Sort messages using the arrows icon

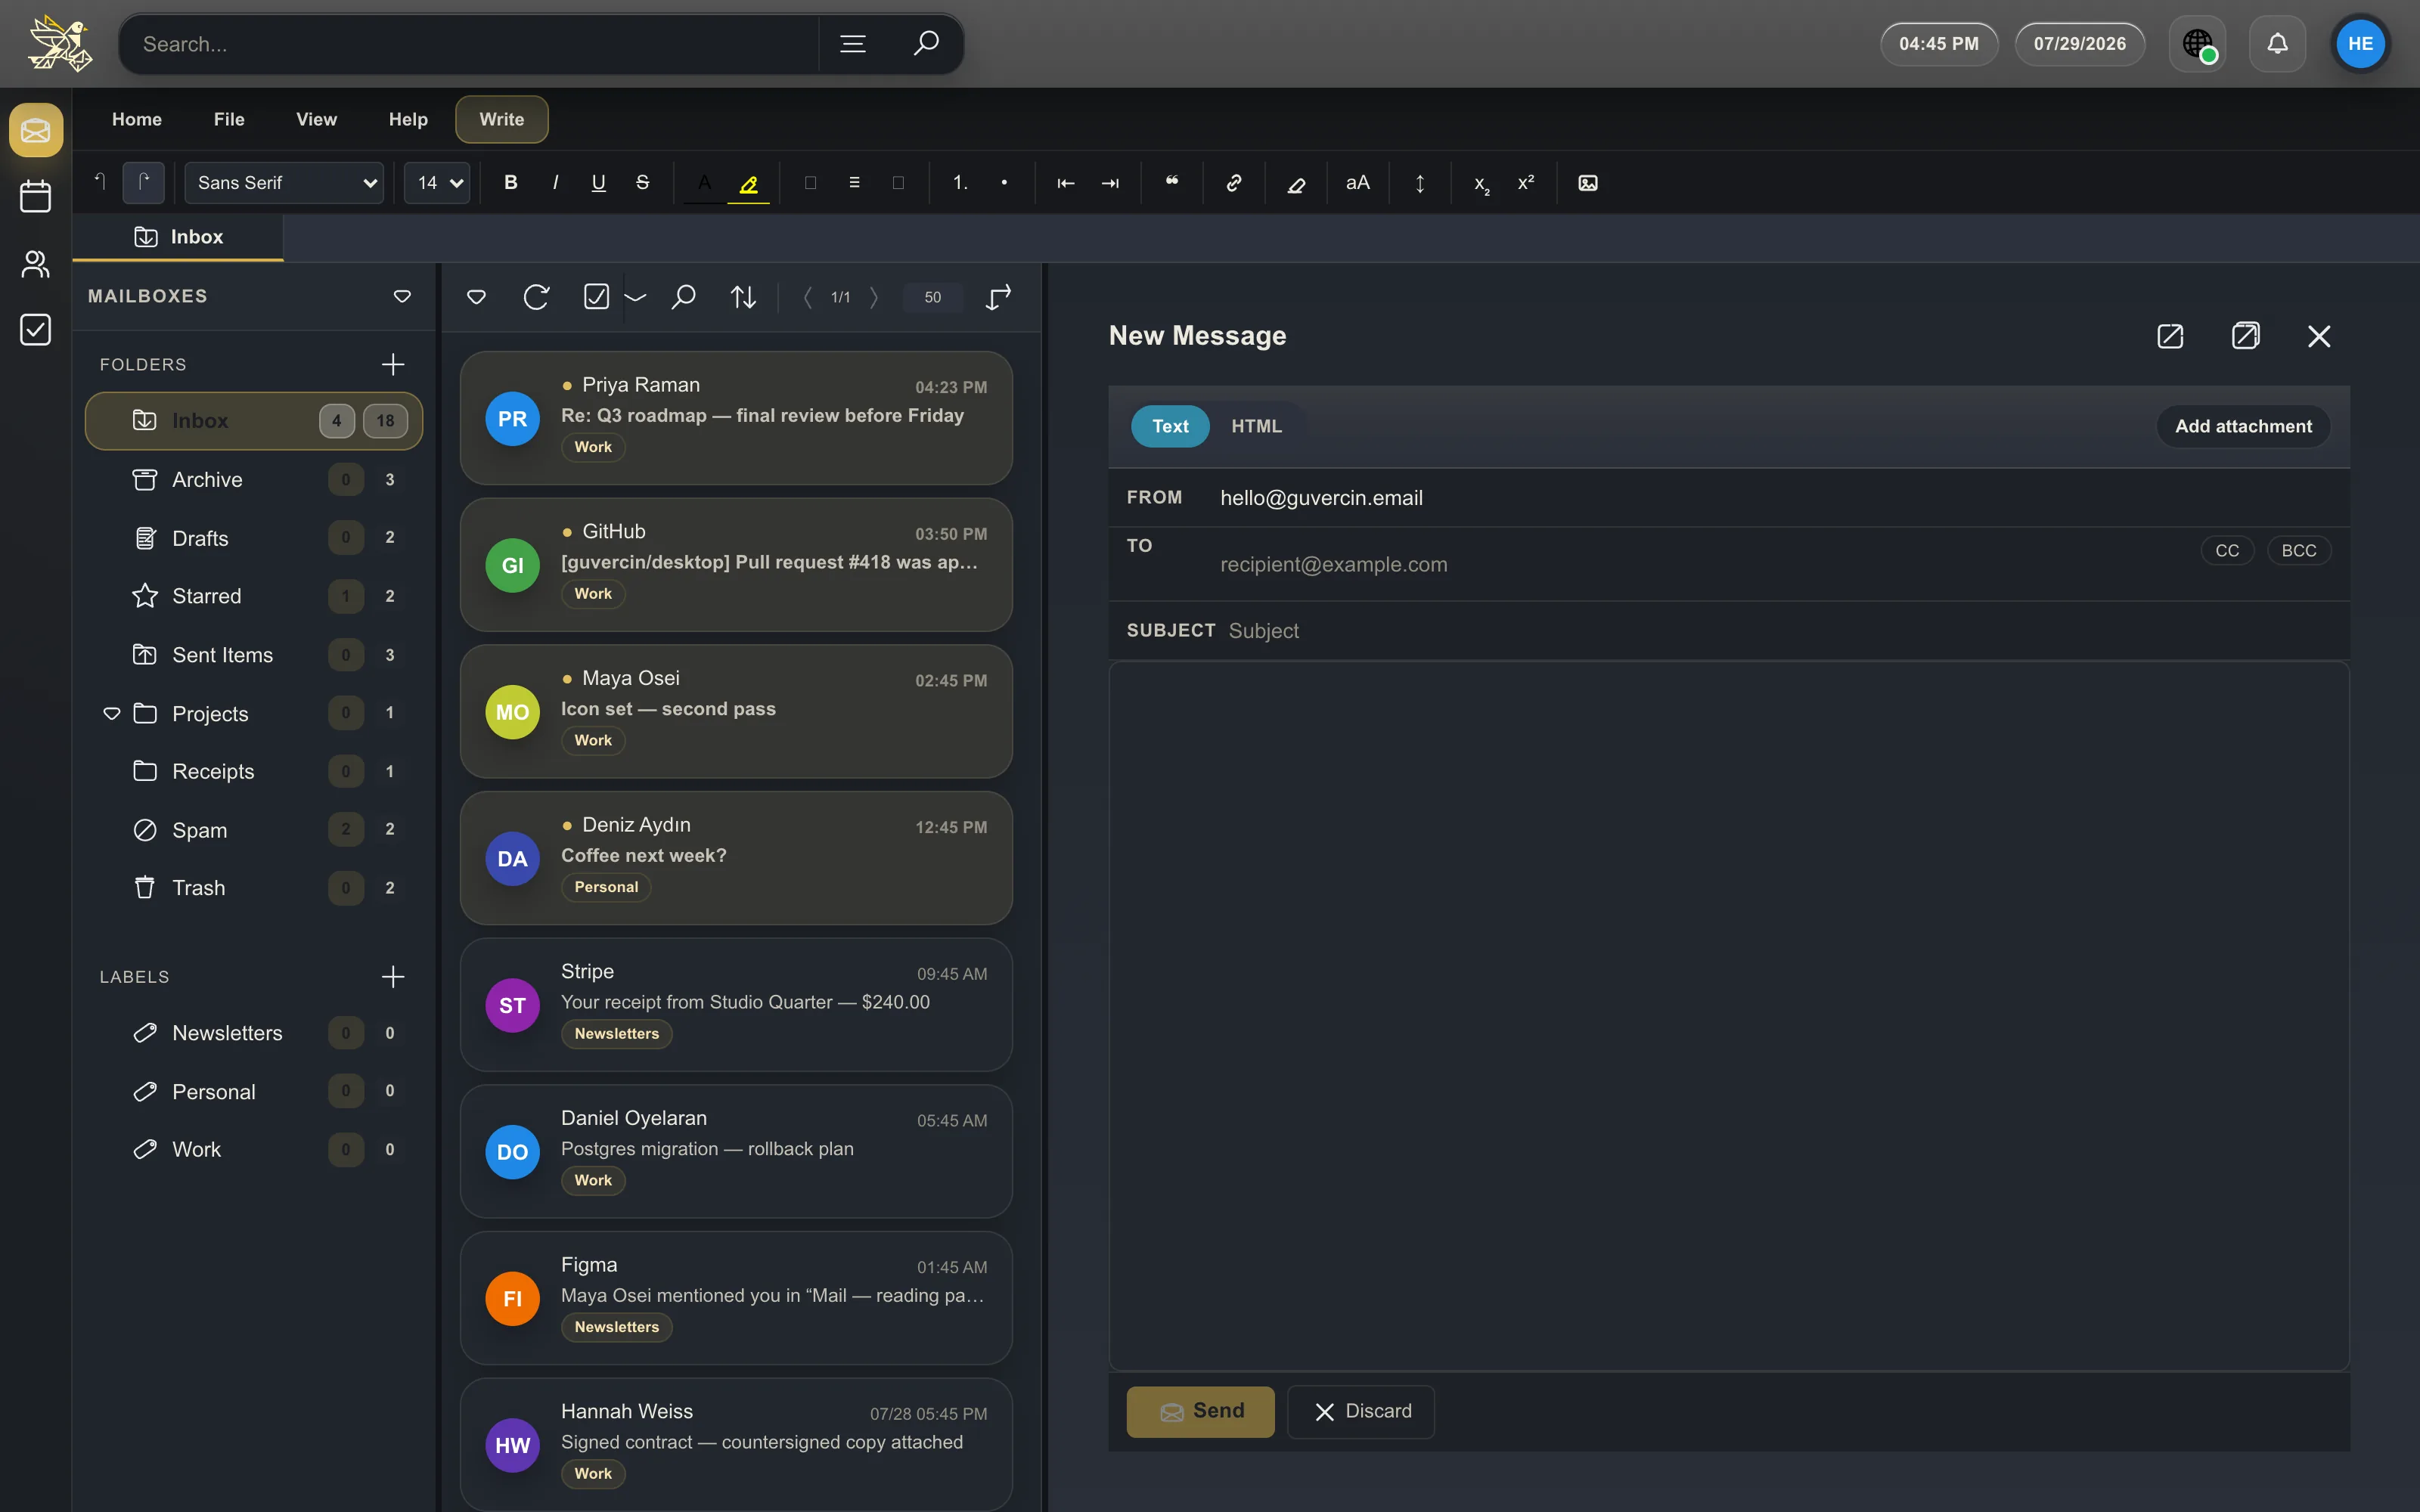coord(743,297)
